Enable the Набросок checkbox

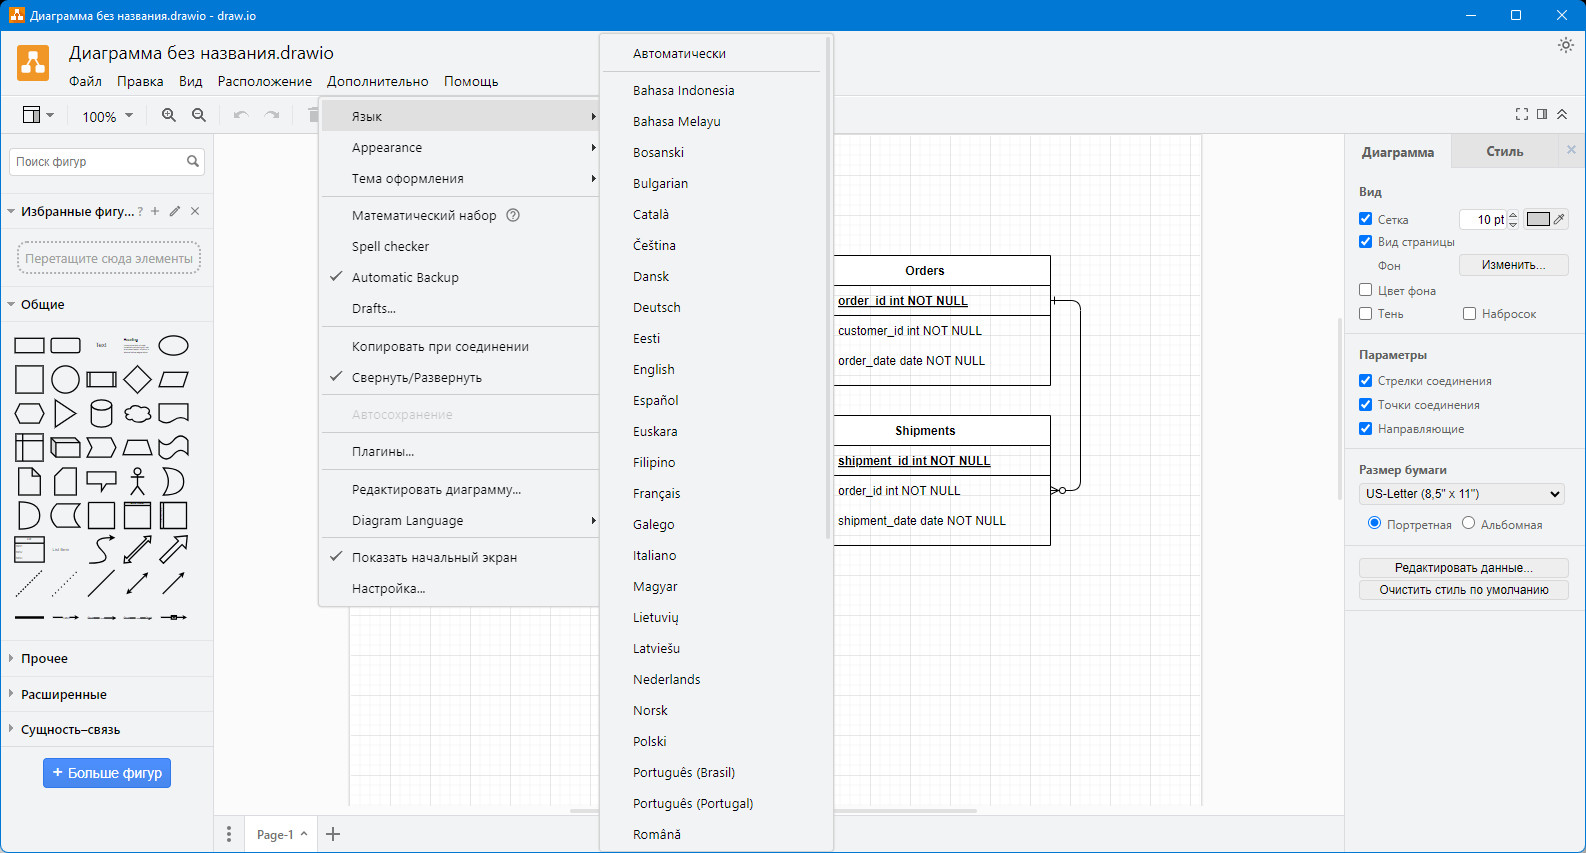coord(1469,313)
